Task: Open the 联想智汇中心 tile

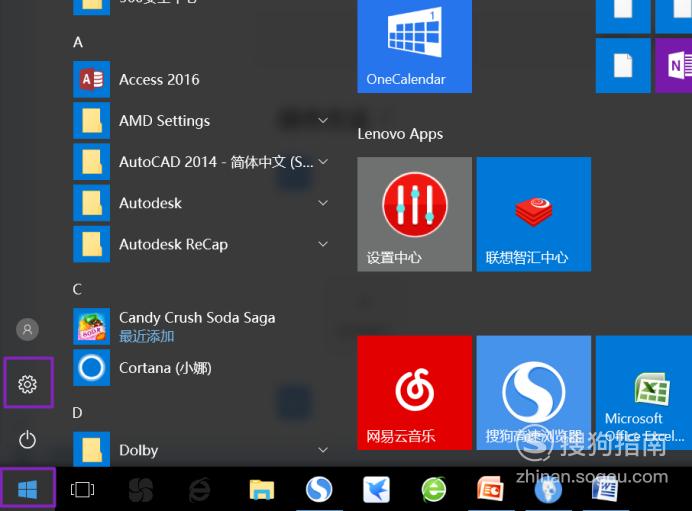Action: coord(534,214)
